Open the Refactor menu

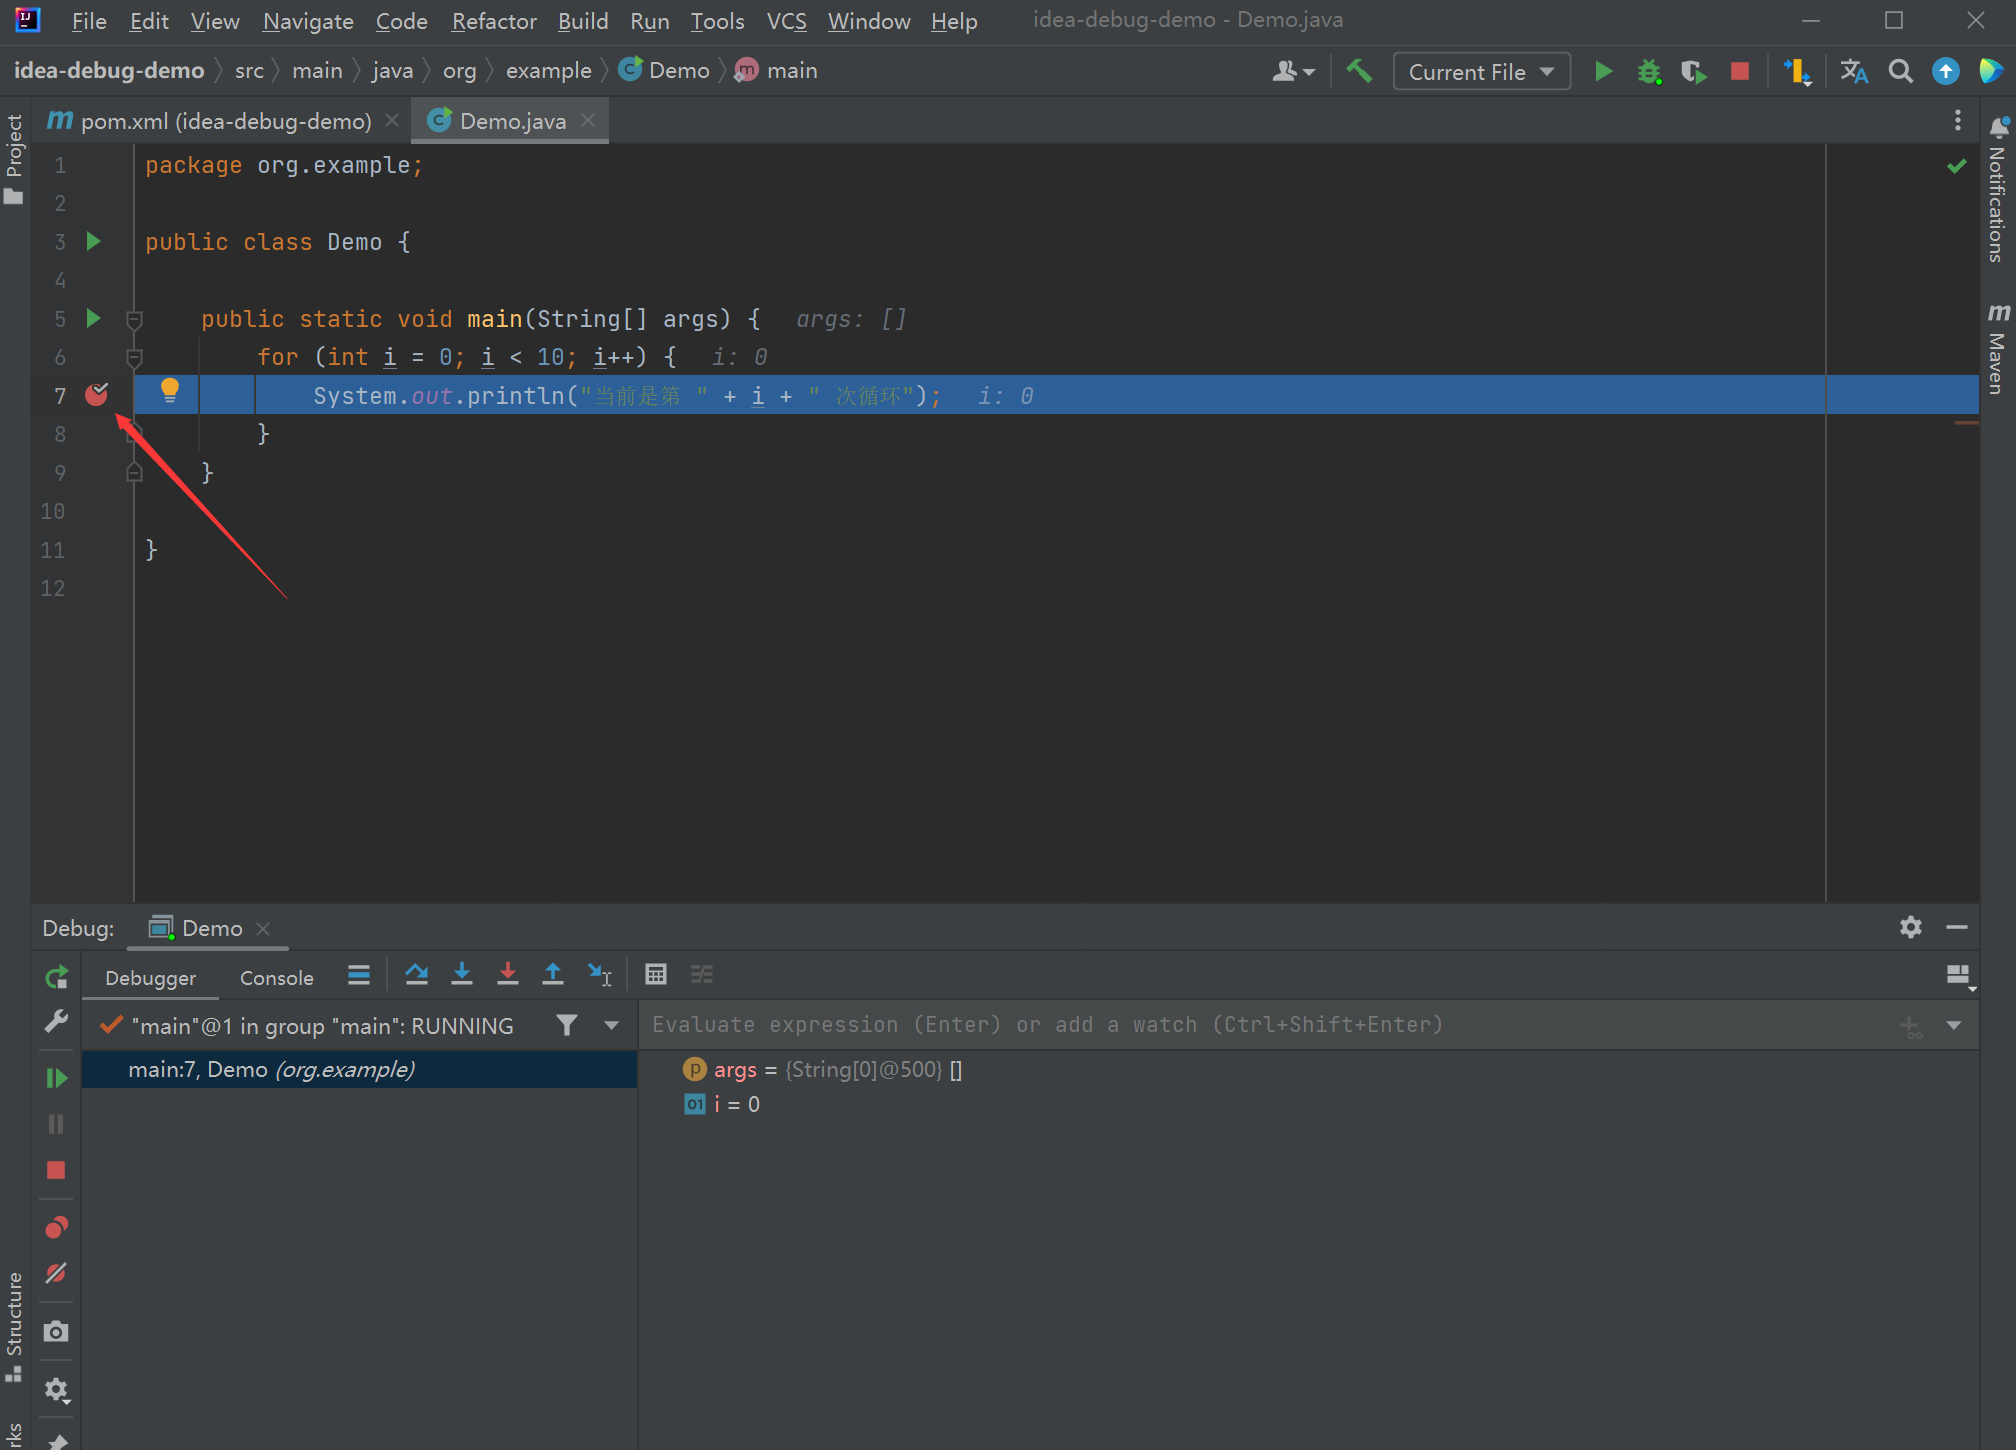coord(494,21)
